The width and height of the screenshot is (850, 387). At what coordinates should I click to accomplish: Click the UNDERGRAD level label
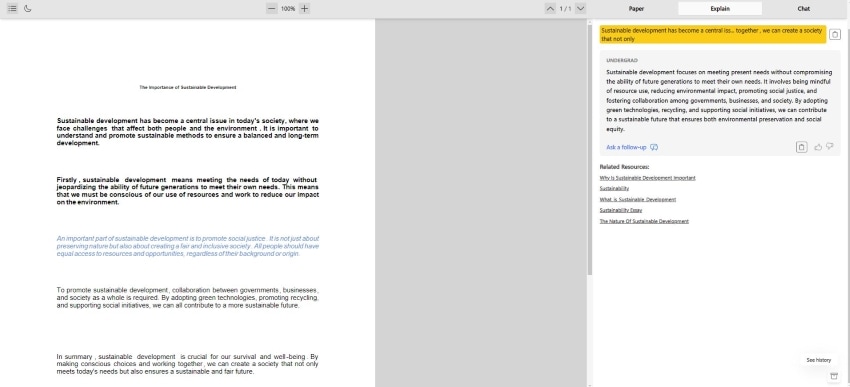(622, 60)
